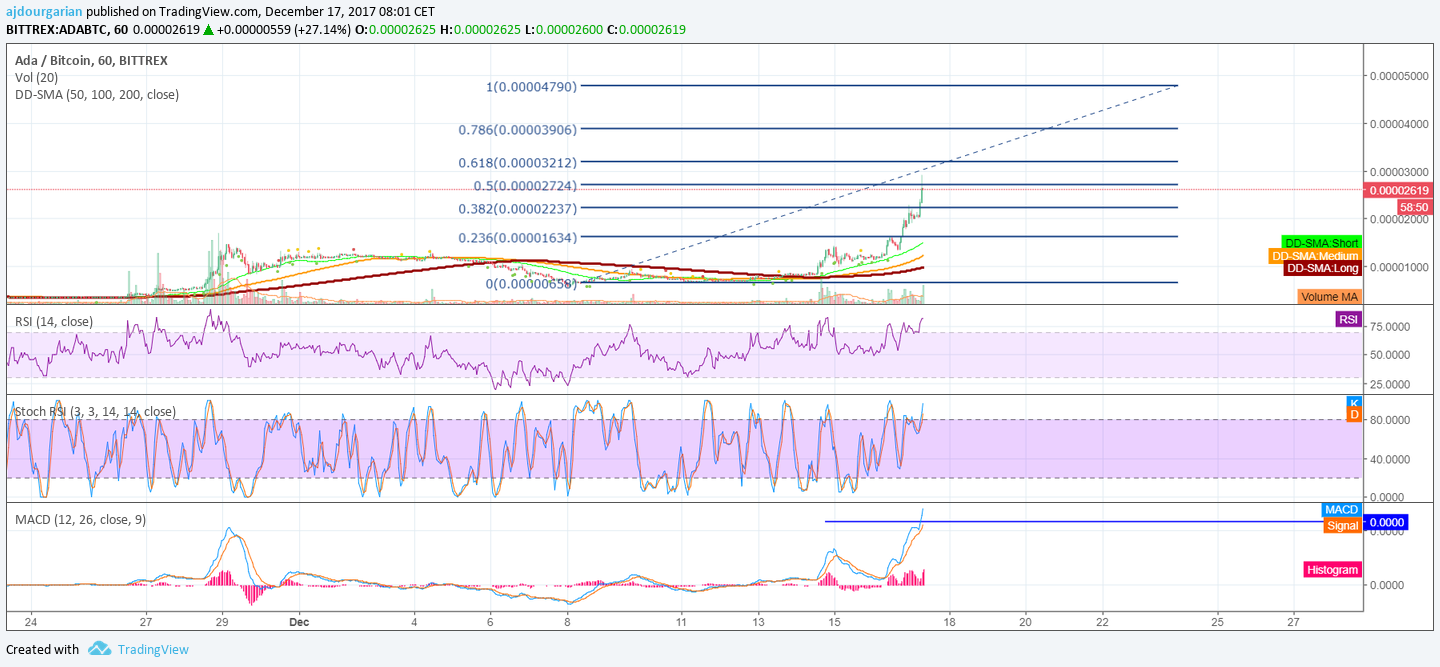The height and width of the screenshot is (667, 1440).
Task: Click the Stoch RSI (3, 3, 14, 14, close) legend
Action: click(95, 411)
